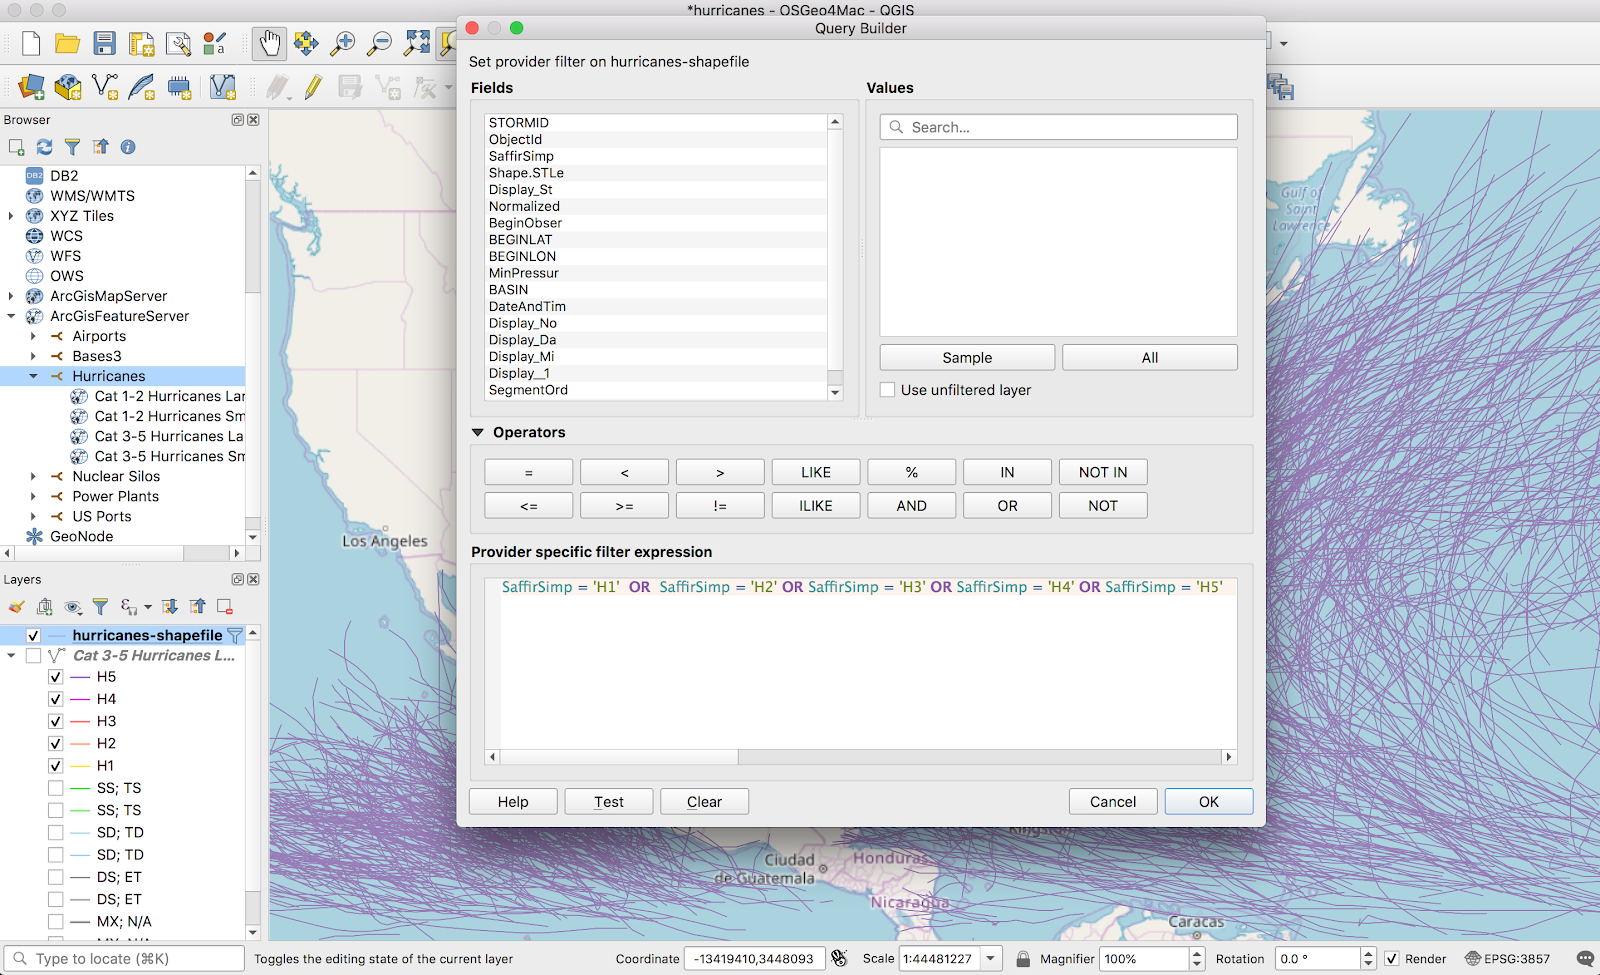
Task: Insert the LIKE operator
Action: (x=815, y=472)
